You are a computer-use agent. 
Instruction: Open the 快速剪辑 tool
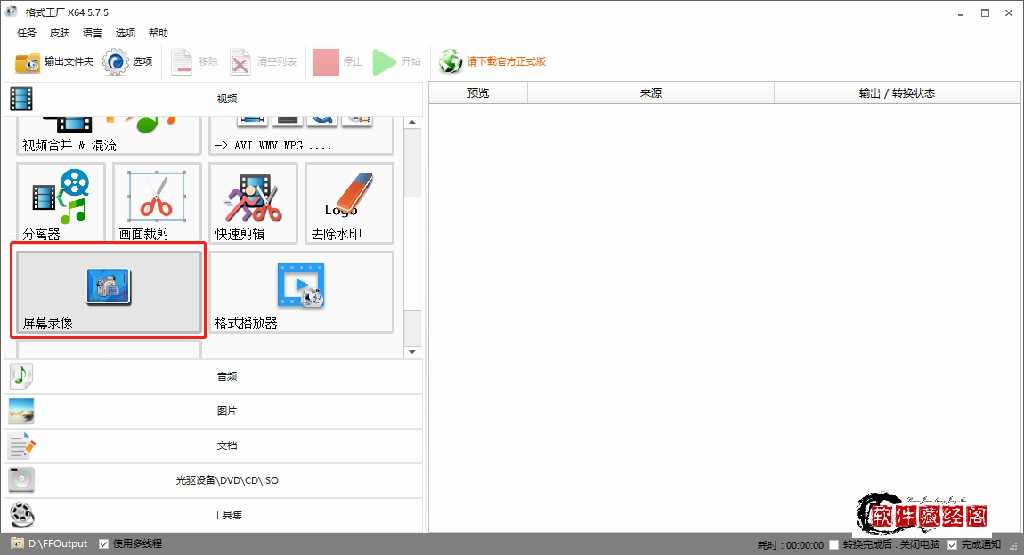click(x=253, y=203)
